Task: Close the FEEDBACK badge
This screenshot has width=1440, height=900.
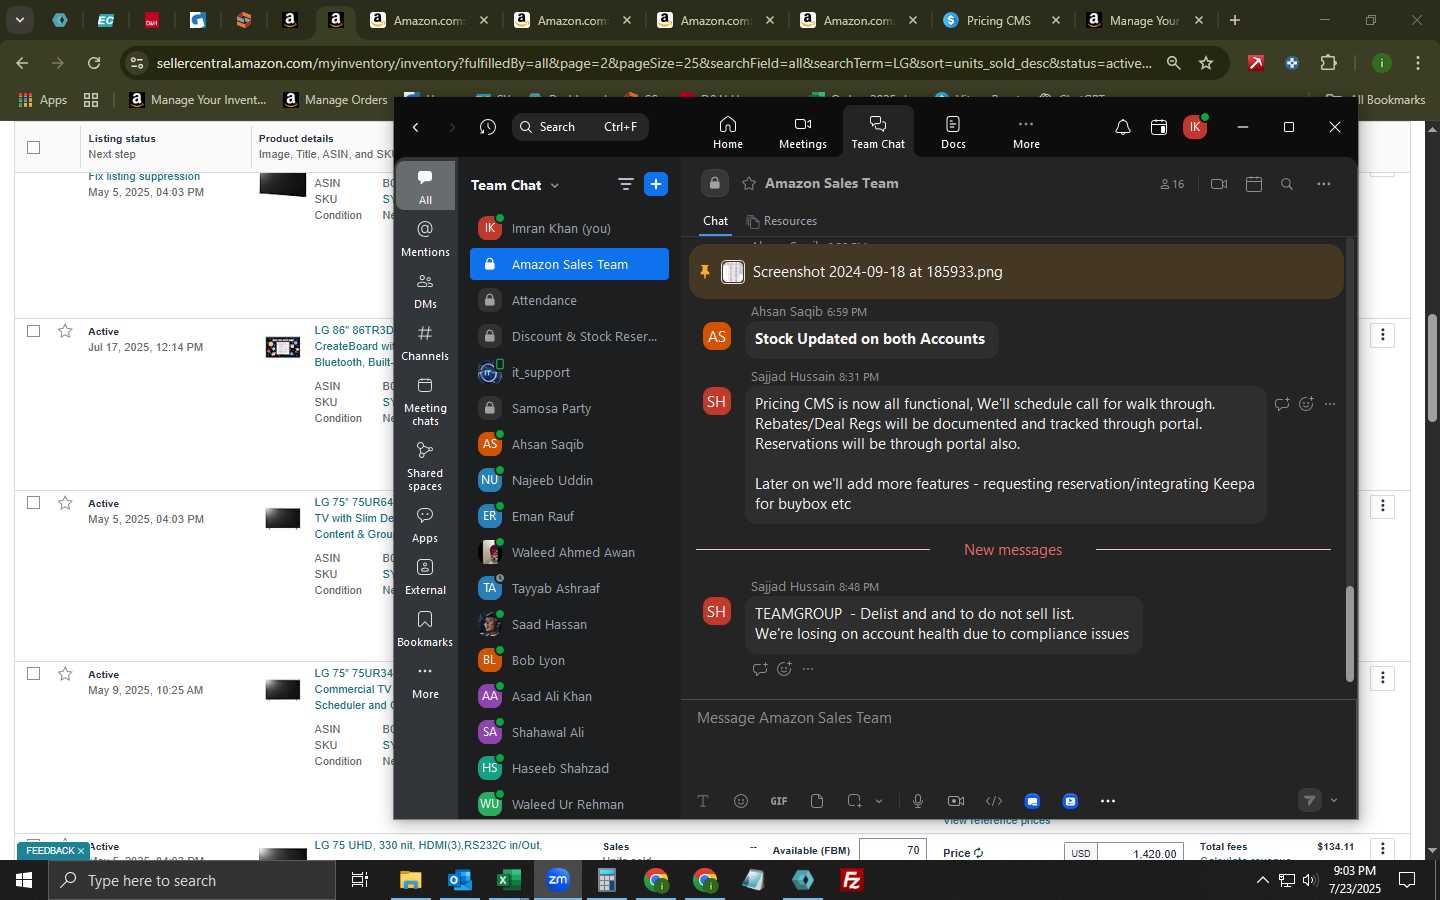Action: point(81,851)
